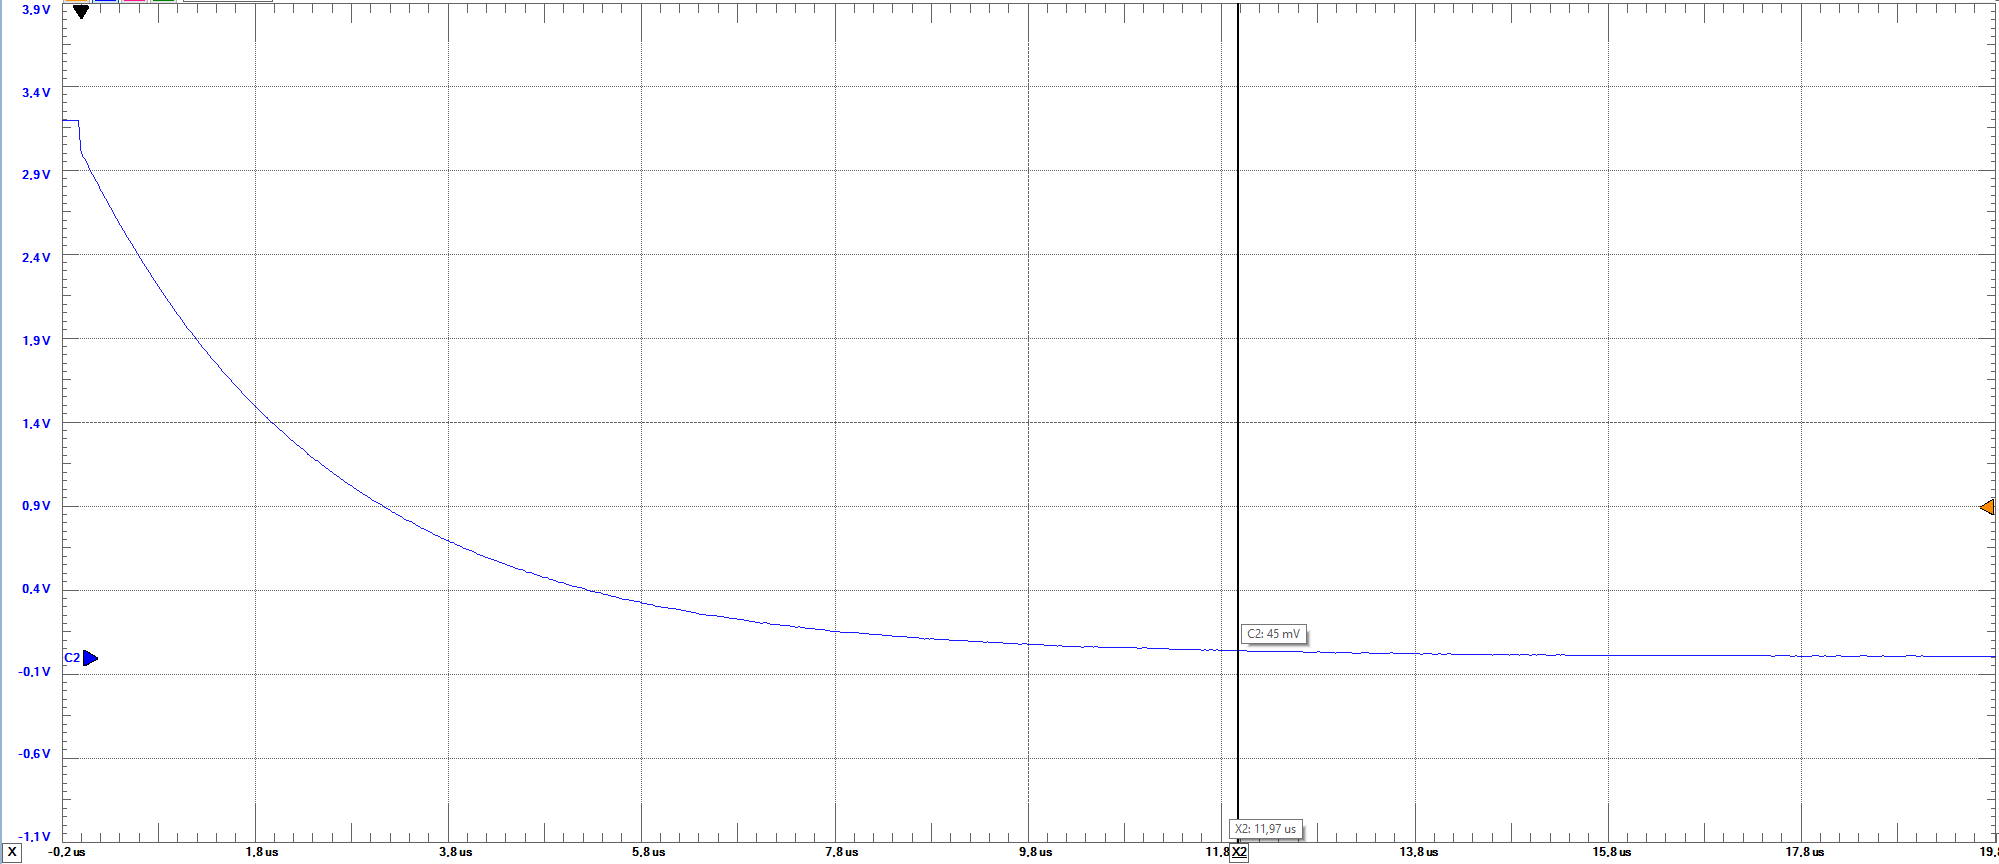This screenshot has width=1999, height=864.
Task: Click the 13.8 us time axis label
Action: (1418, 852)
